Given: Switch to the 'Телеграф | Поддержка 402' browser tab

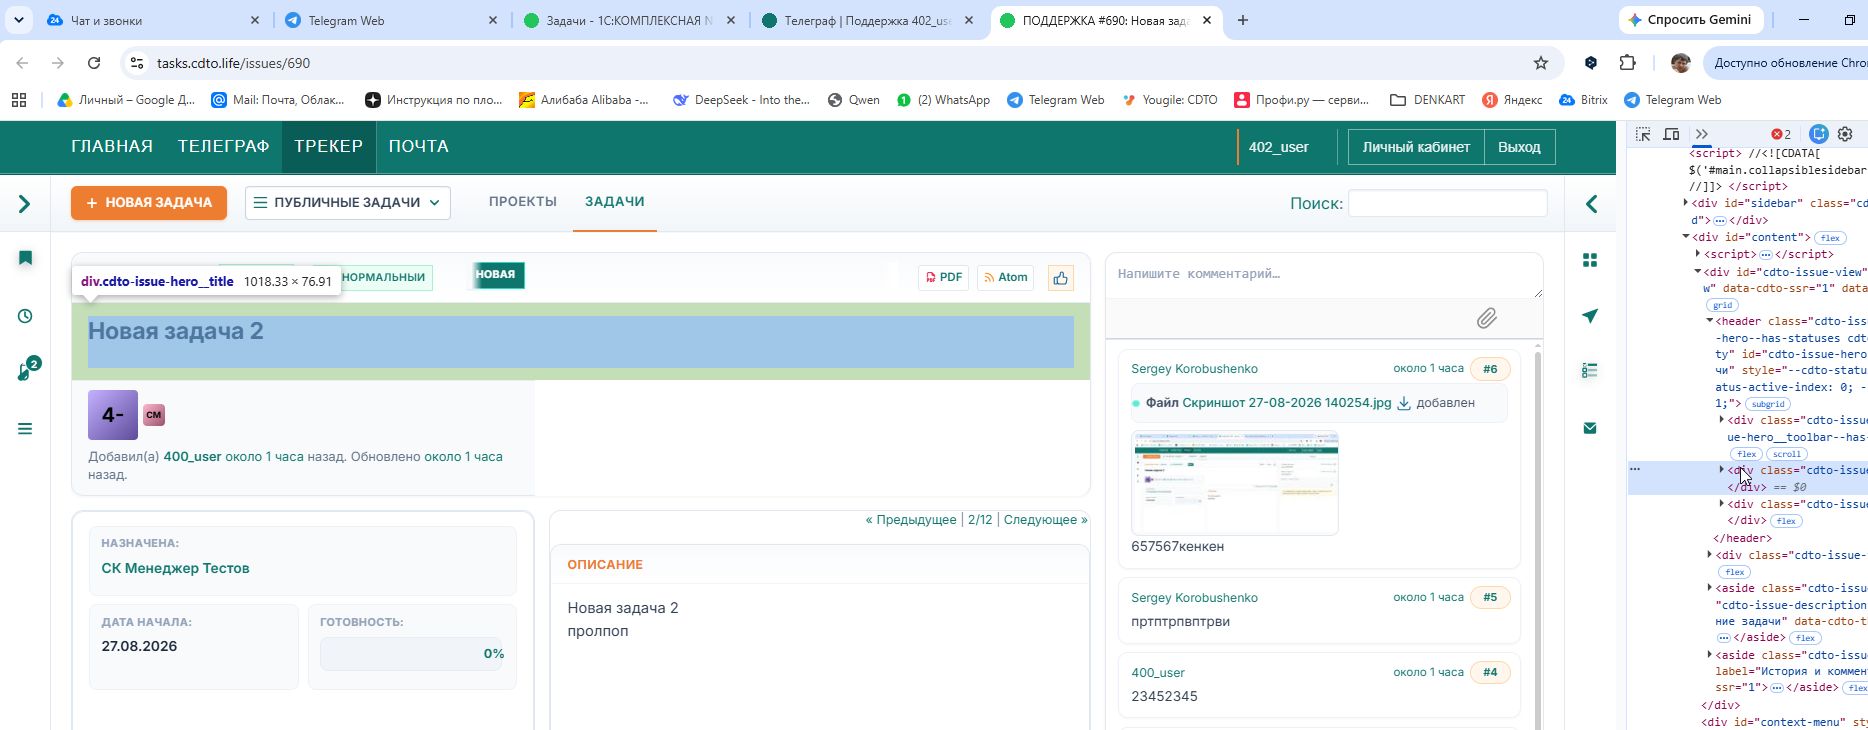Looking at the screenshot, I should point(867,20).
